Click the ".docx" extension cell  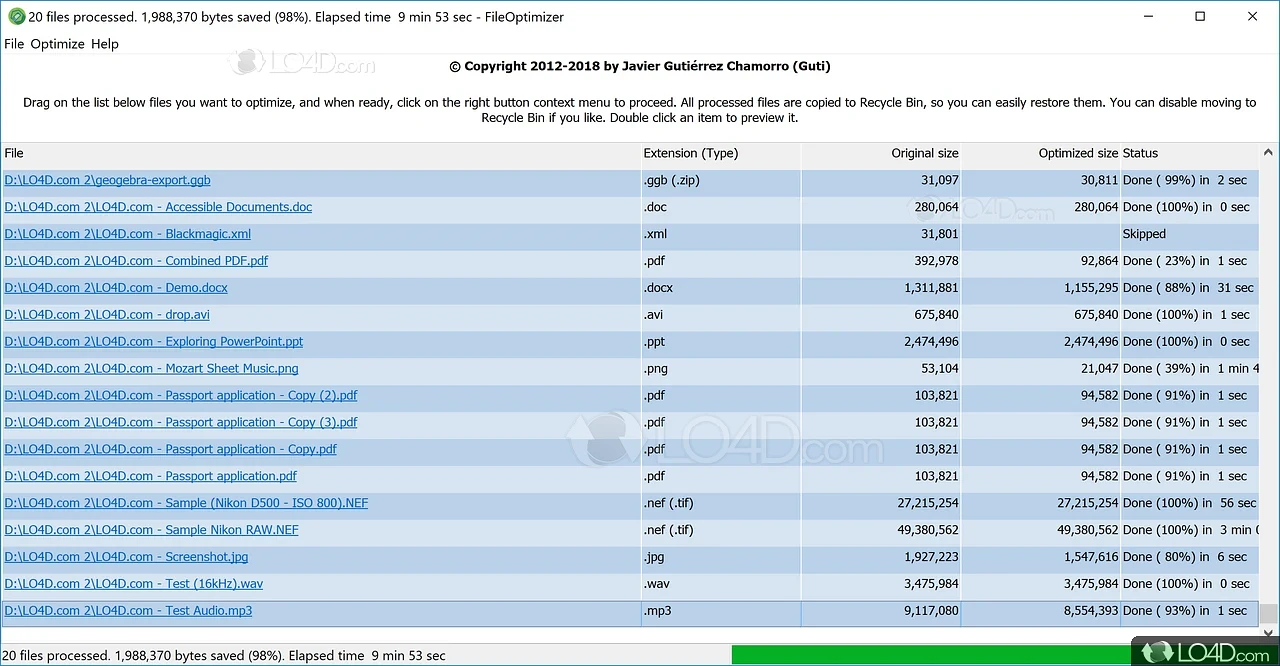click(658, 288)
